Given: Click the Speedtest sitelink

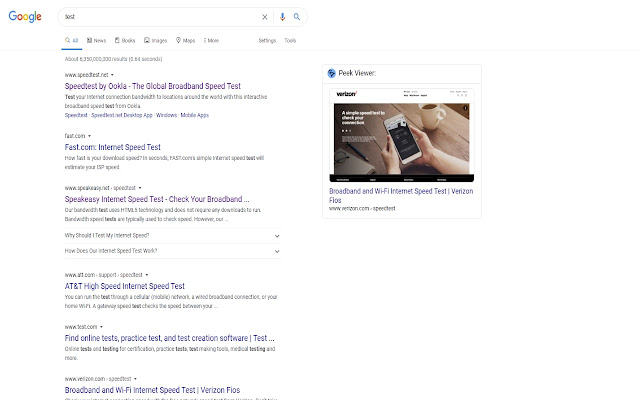Looking at the screenshot, I should click(x=76, y=115).
